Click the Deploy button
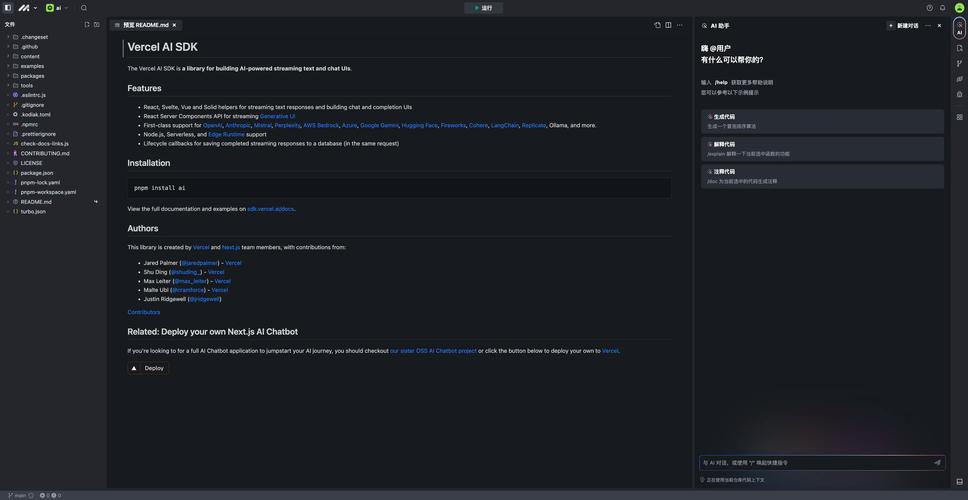This screenshot has width=968, height=500. click(x=148, y=368)
